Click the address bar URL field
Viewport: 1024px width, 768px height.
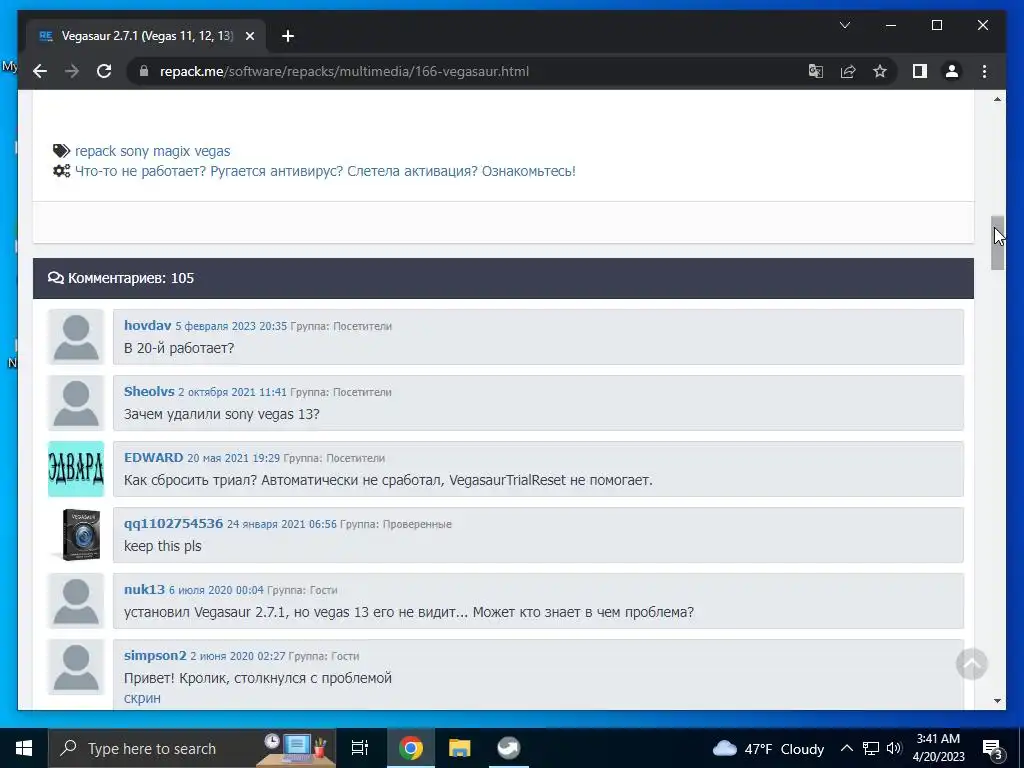[x=344, y=71]
